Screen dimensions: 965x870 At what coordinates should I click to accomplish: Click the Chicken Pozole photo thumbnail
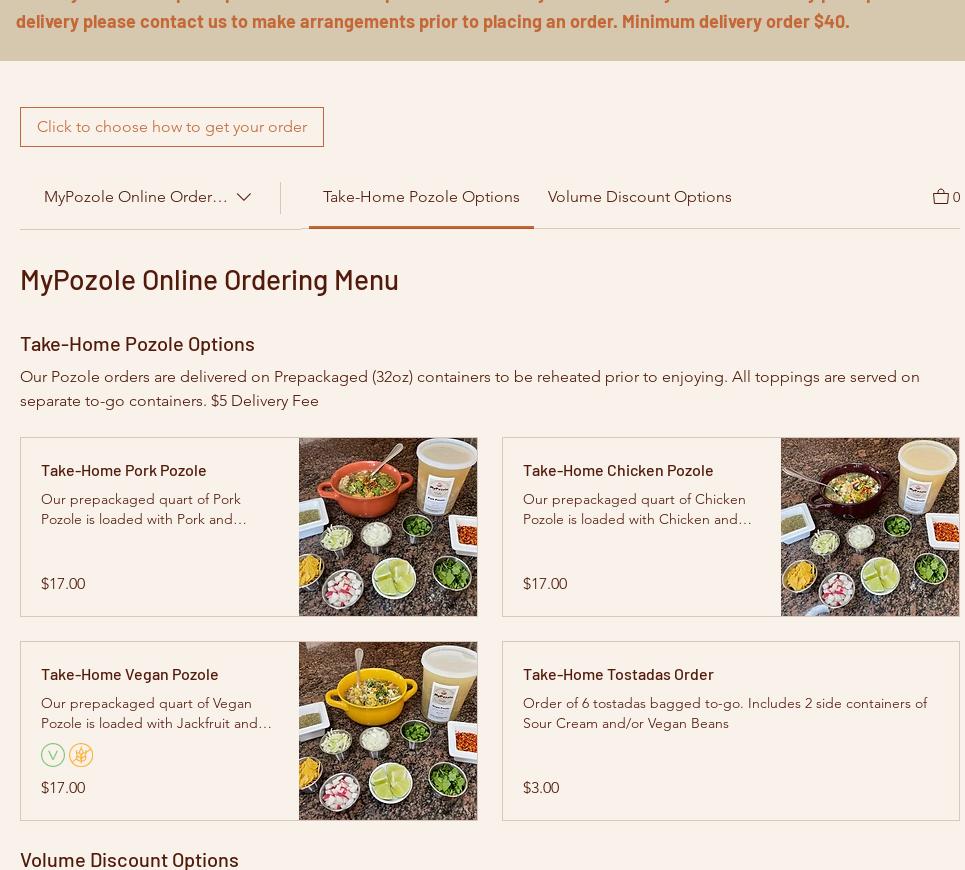coord(870,527)
